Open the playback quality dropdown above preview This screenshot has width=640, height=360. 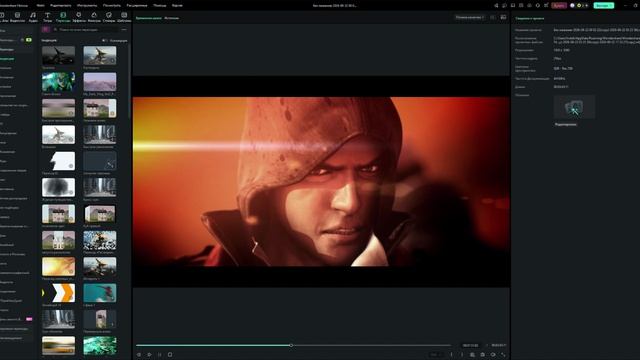(470, 18)
